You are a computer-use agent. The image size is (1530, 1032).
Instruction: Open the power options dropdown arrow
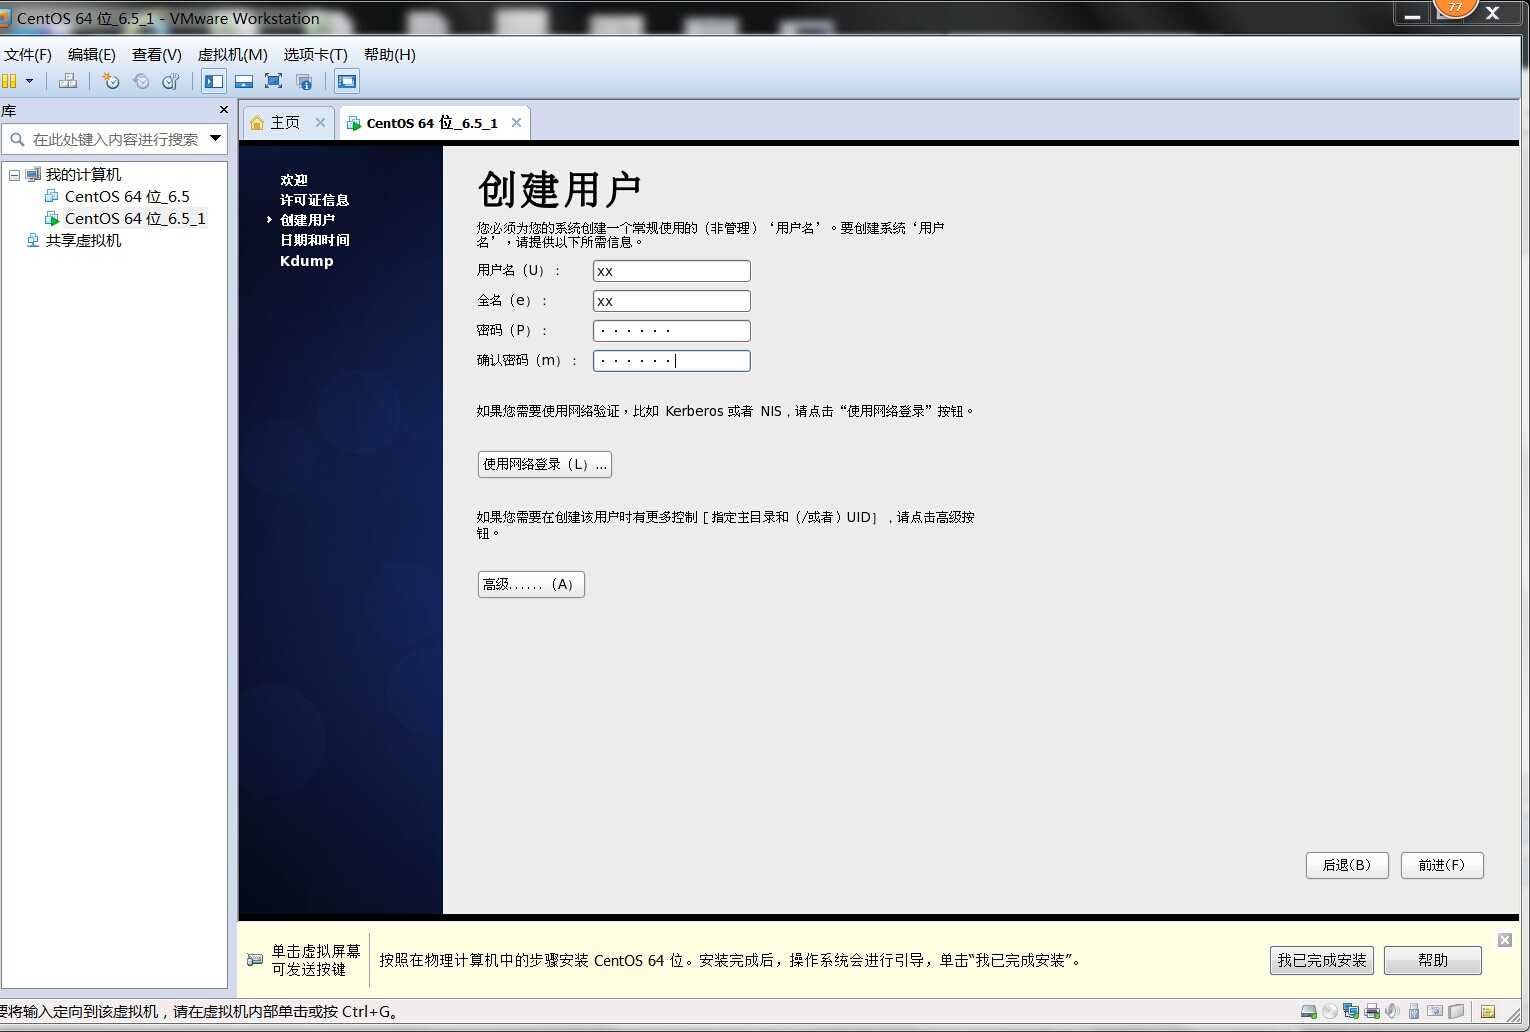(x=29, y=81)
